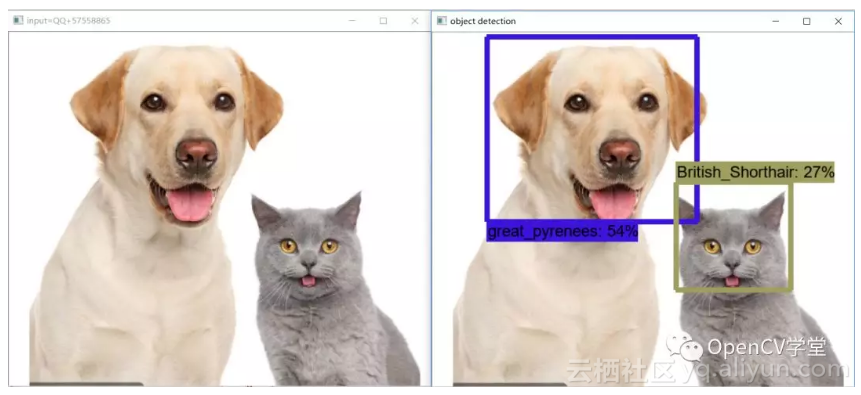Click the great_pyrenees: 54% label
The width and height of the screenshot is (861, 395).
(562, 232)
